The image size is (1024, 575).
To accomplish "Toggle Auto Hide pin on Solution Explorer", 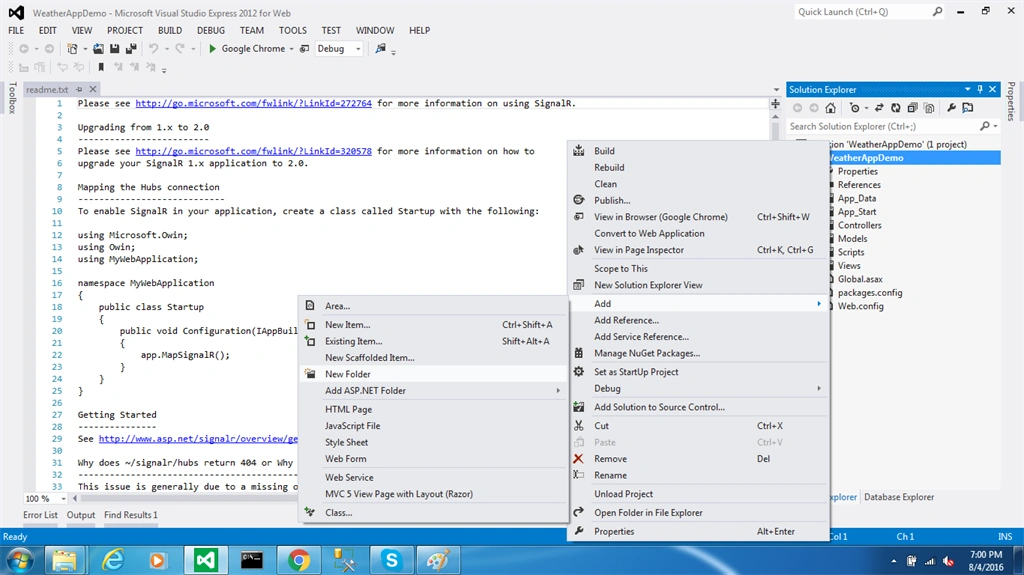I will click(980, 90).
